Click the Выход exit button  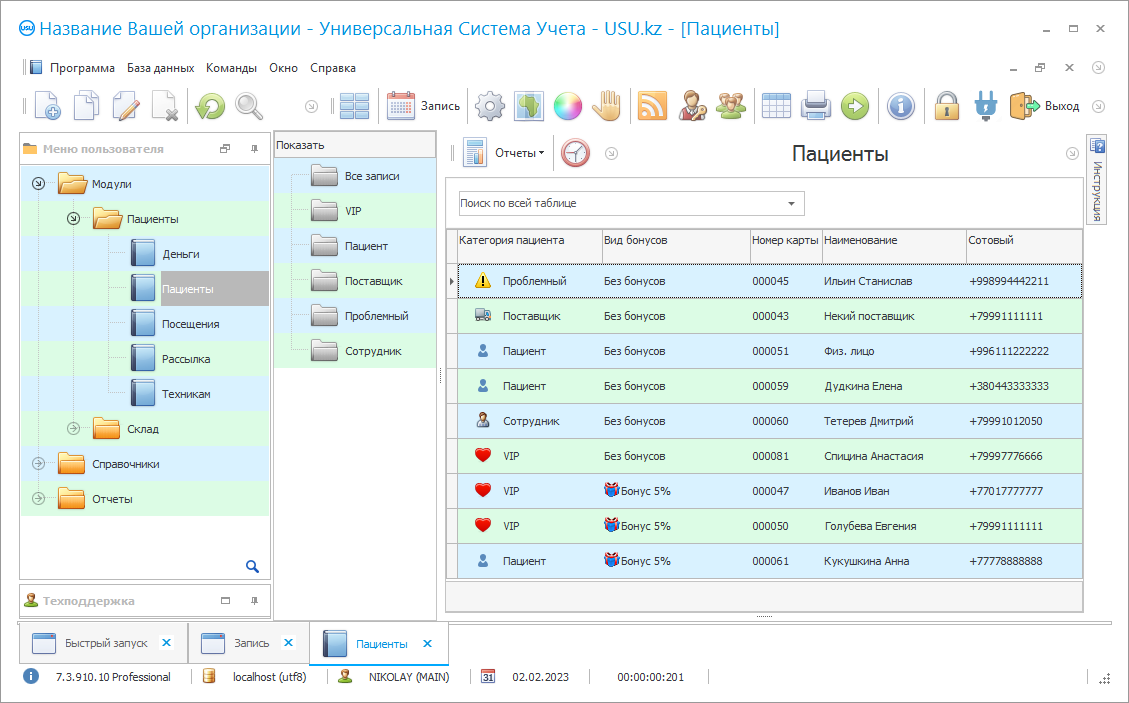click(x=1045, y=106)
